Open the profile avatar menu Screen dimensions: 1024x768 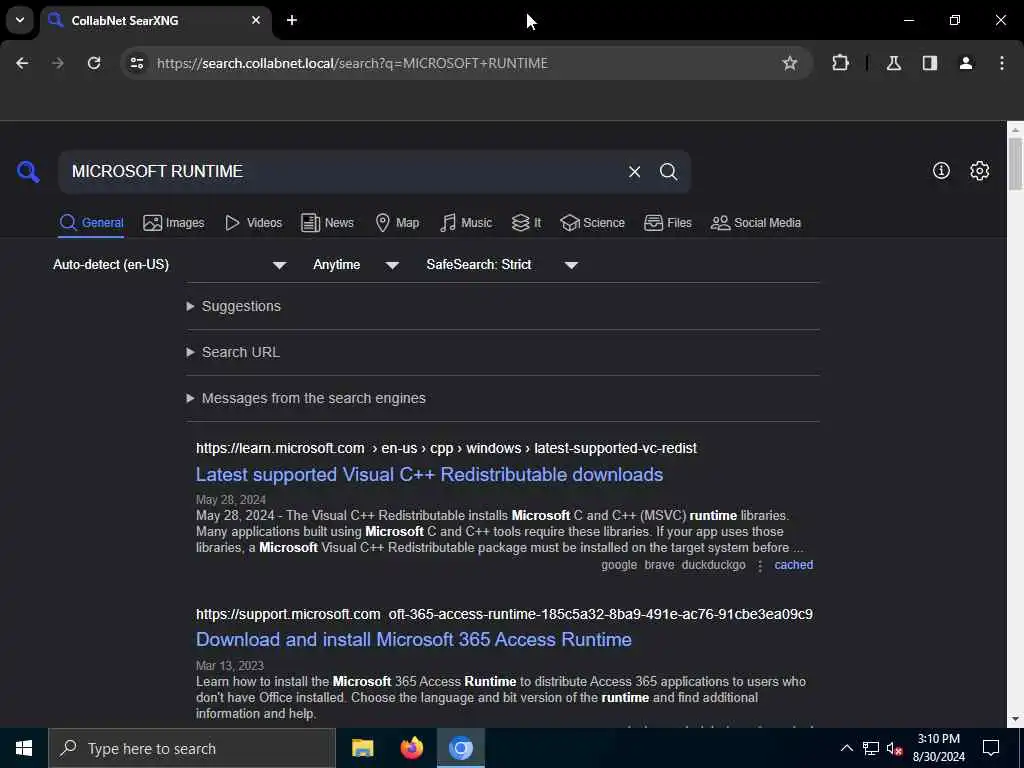click(966, 63)
